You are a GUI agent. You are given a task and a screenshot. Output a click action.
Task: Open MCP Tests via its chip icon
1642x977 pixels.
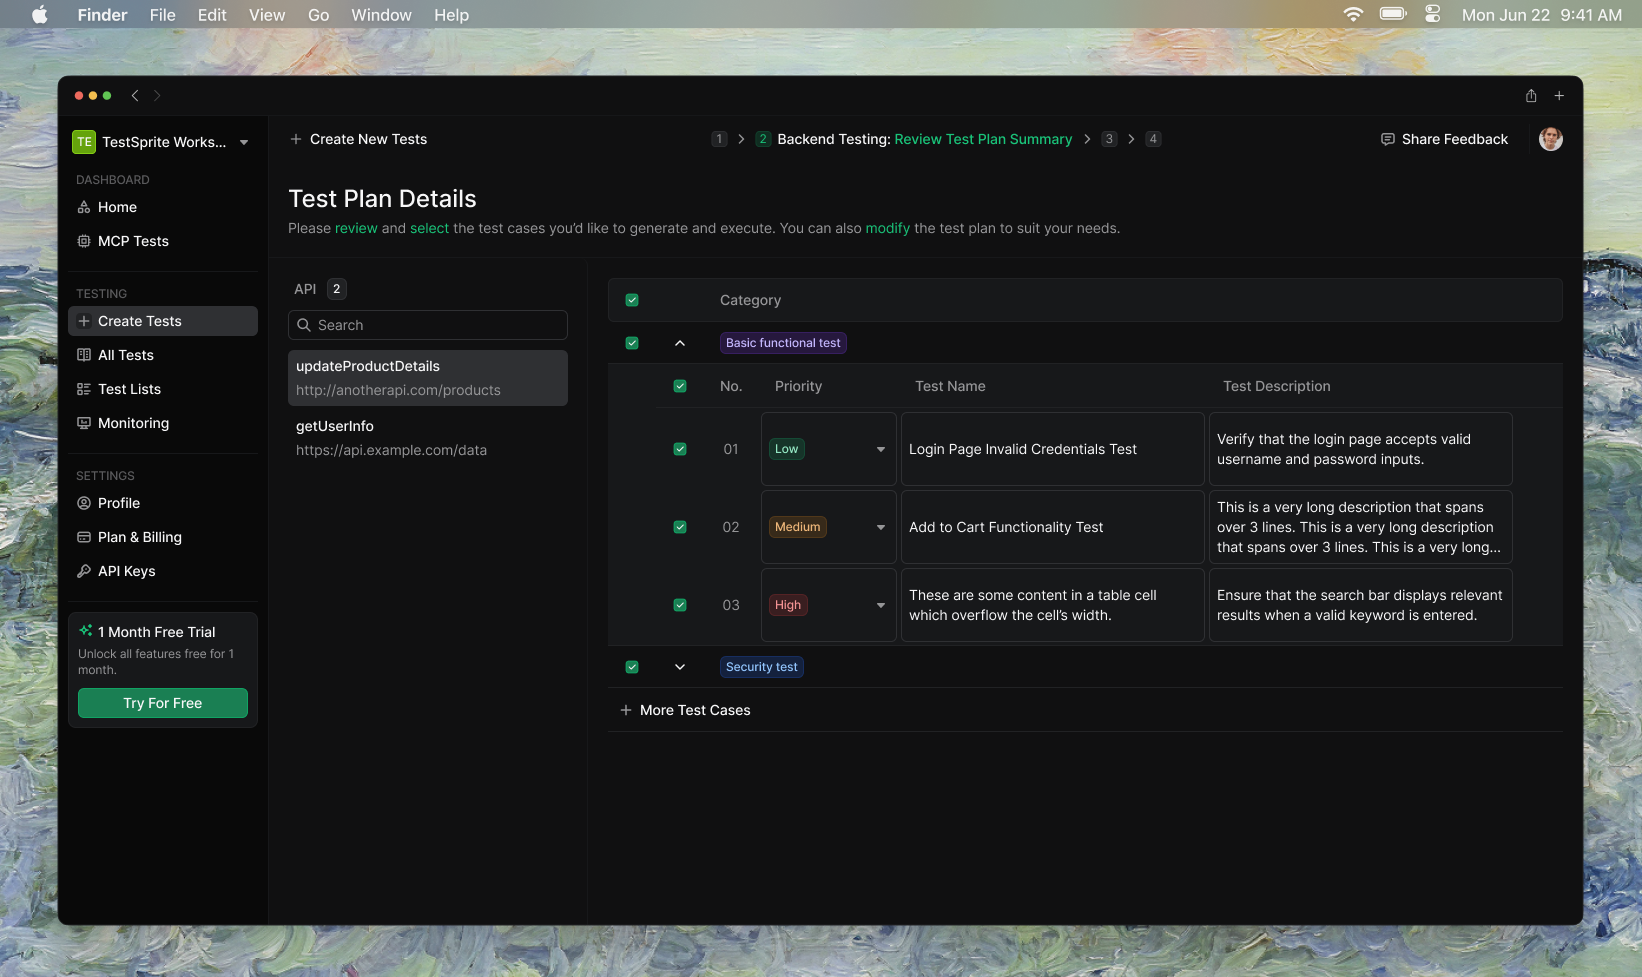pos(84,241)
